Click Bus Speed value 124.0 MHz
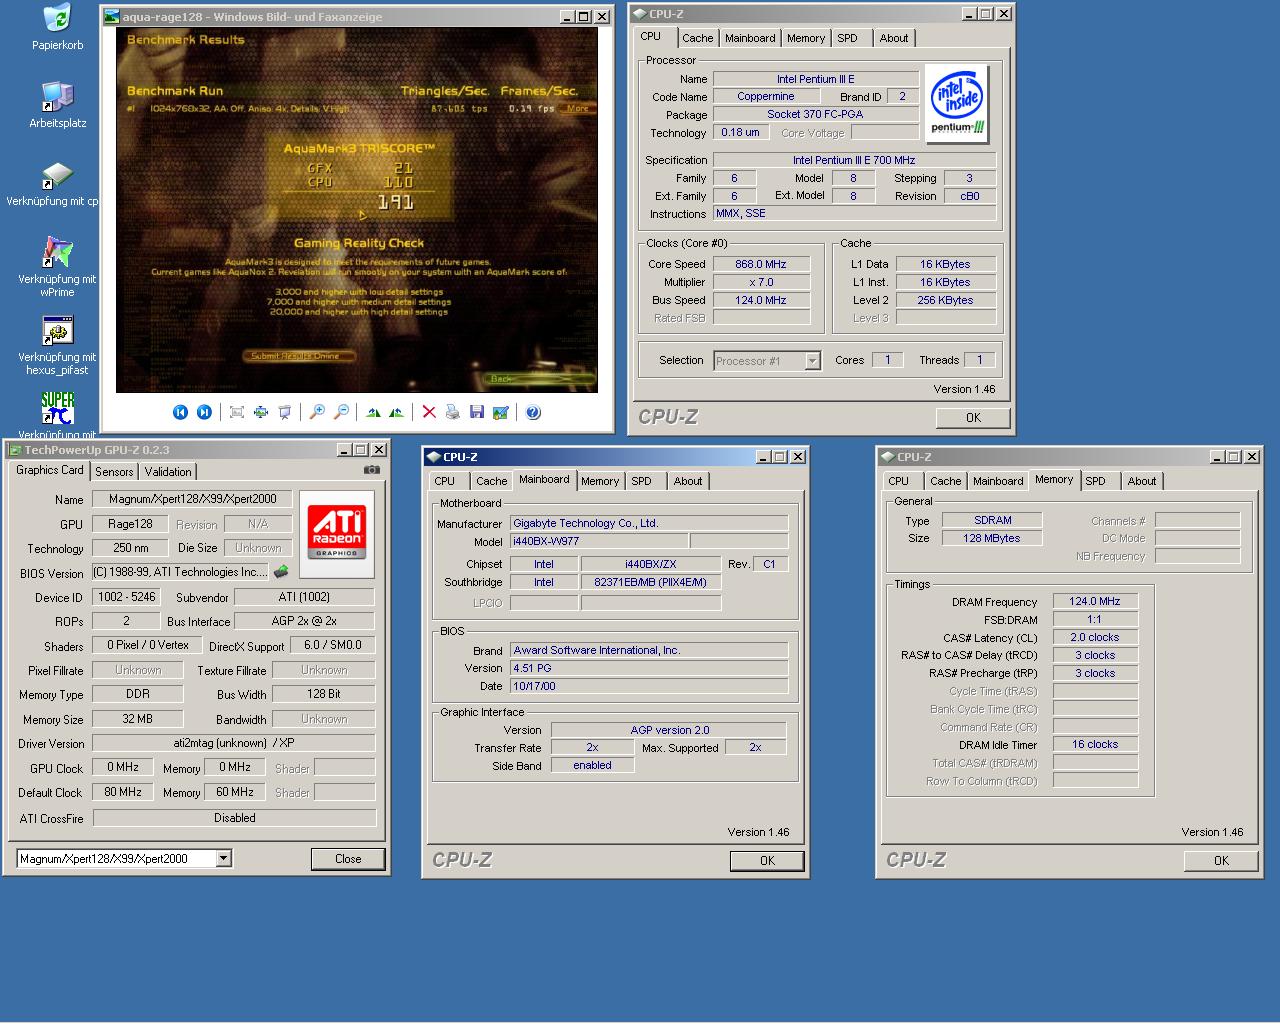The image size is (1280, 1024). pos(761,300)
